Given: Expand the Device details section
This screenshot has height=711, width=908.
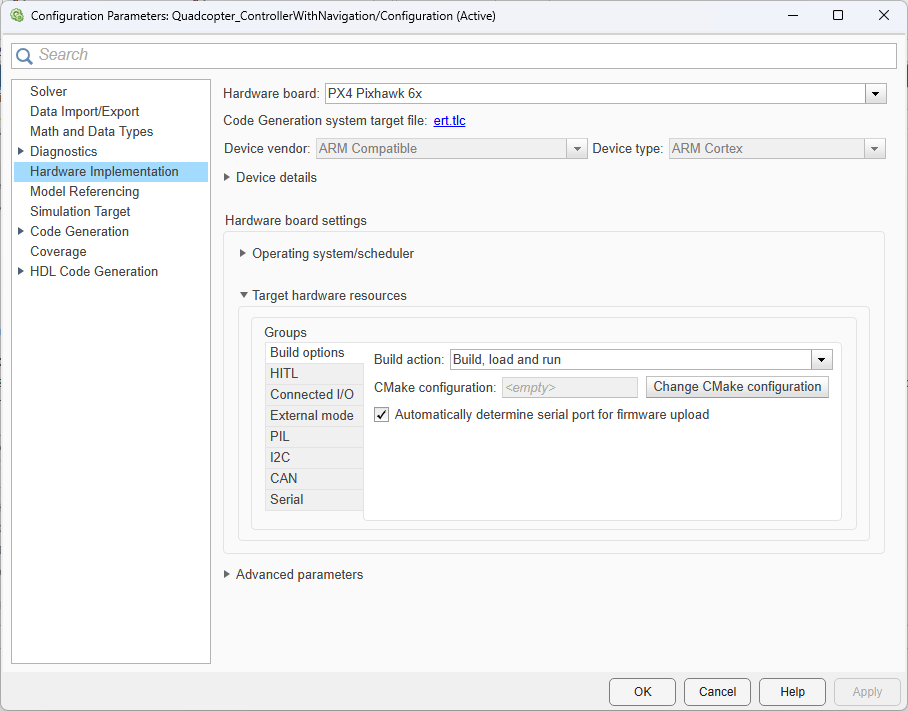Looking at the screenshot, I should (x=227, y=177).
